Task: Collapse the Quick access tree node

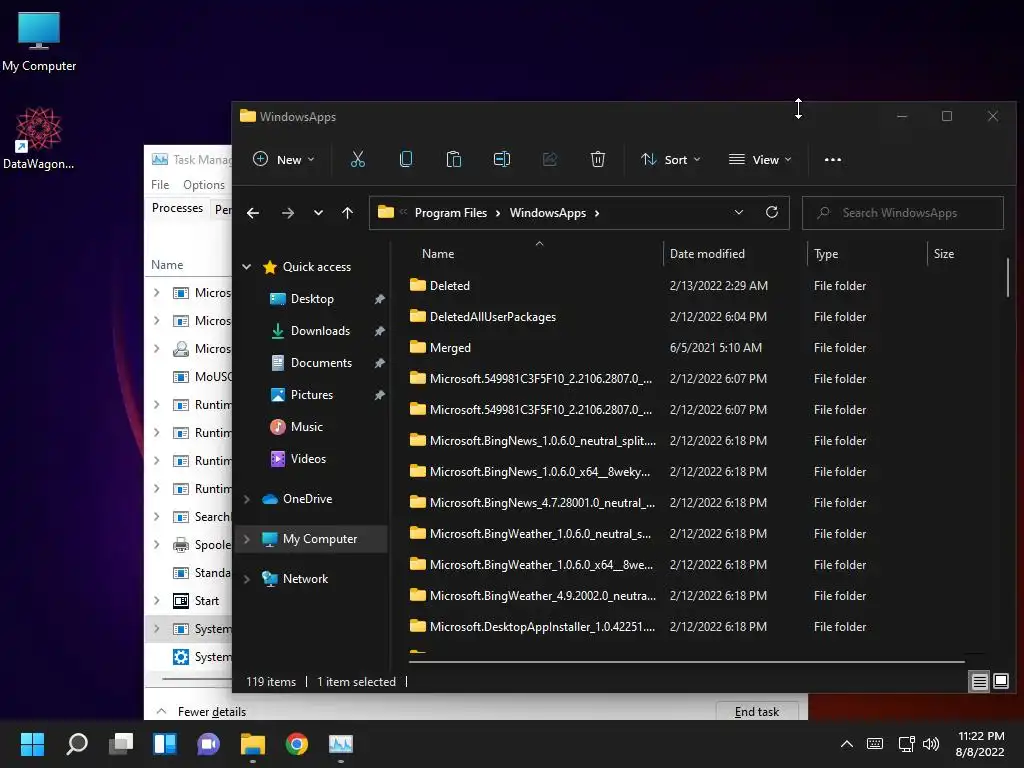Action: pos(247,266)
